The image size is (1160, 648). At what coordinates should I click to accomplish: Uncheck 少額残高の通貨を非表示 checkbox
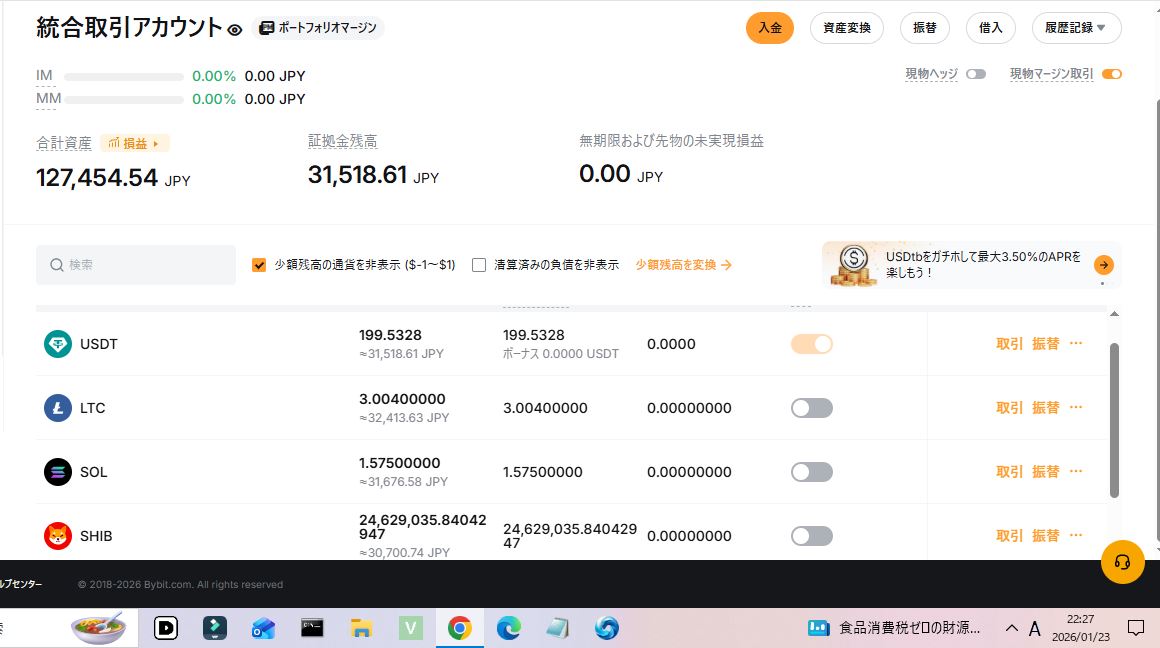[259, 265]
